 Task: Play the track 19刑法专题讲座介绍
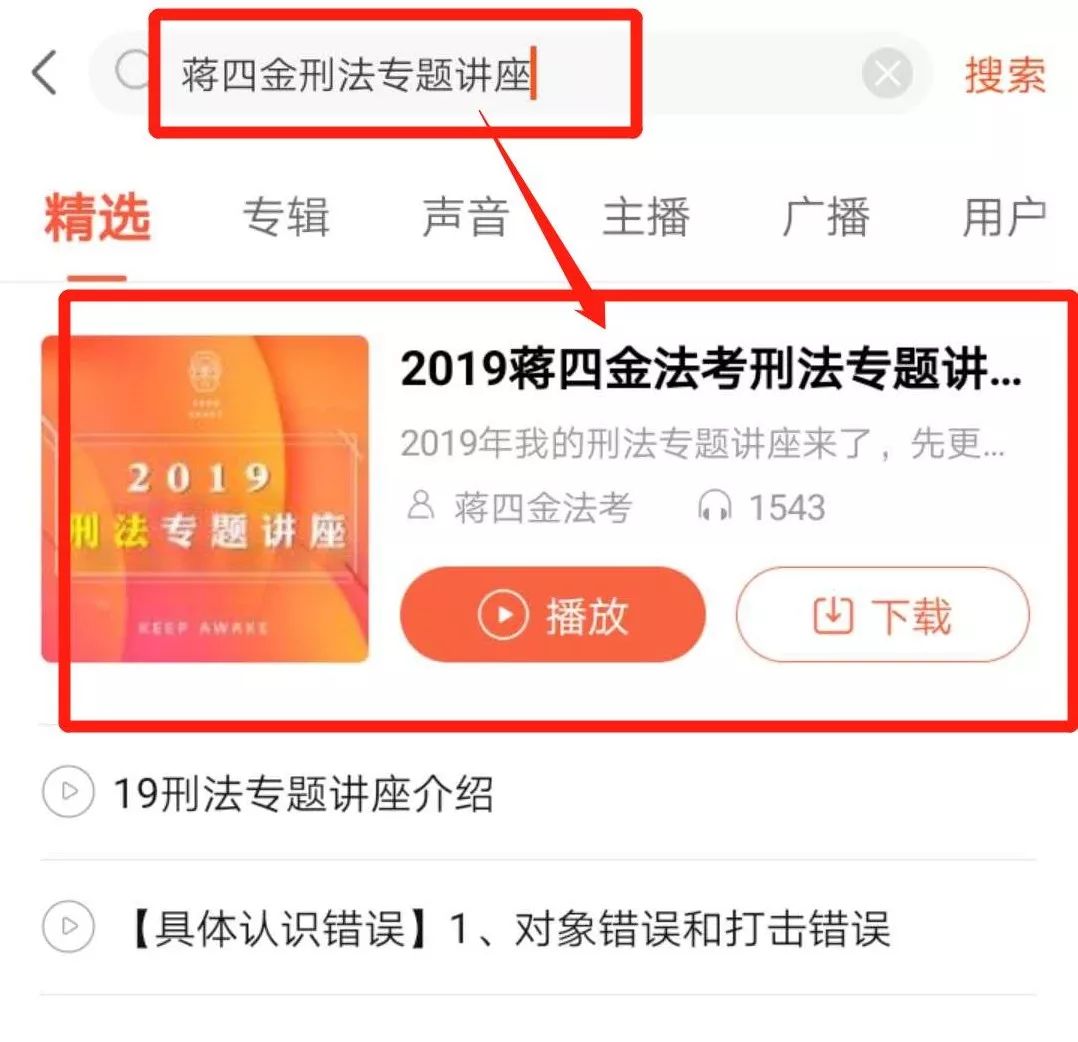pos(302,792)
